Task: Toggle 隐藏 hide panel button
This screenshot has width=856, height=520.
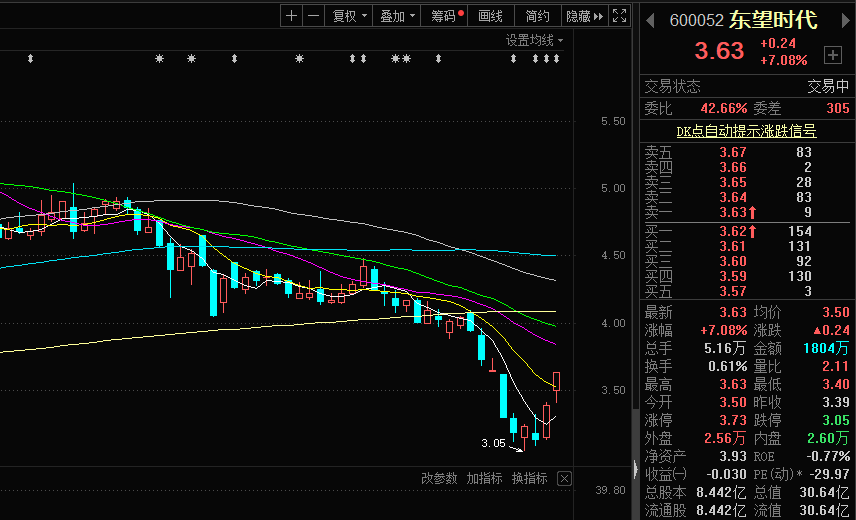Action: pos(584,16)
